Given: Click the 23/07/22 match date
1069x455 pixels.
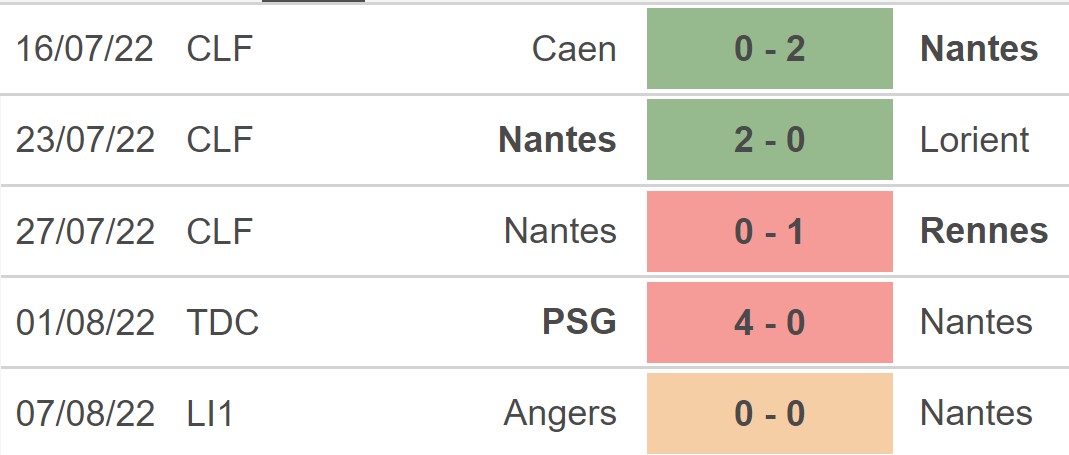Looking at the screenshot, I should [x=85, y=140].
